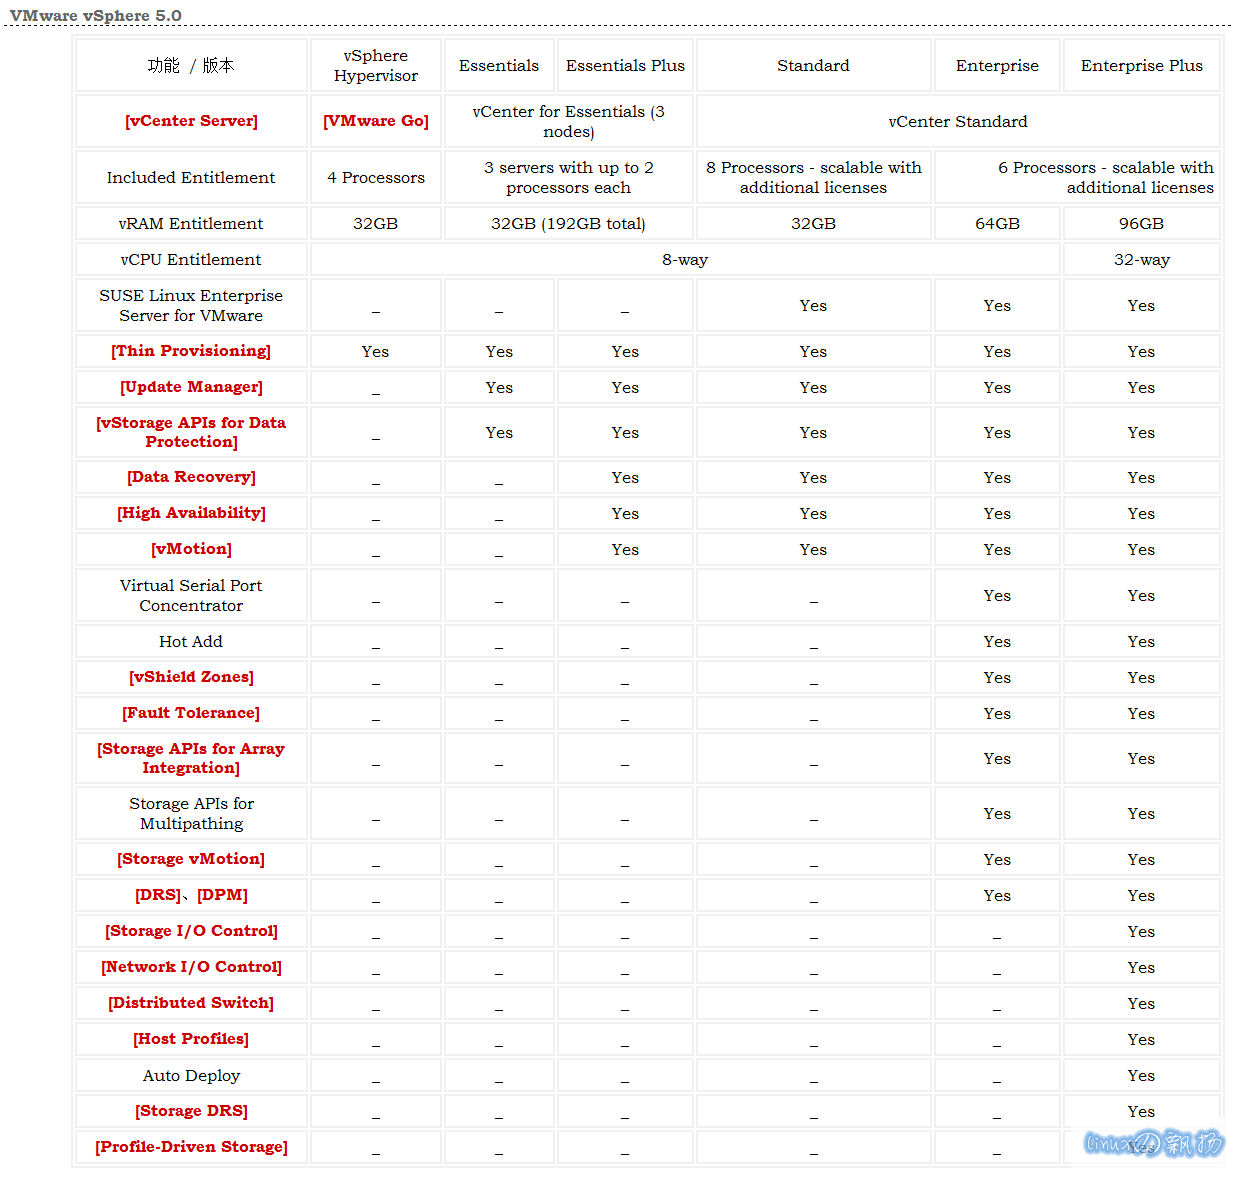Open the vCenter Server link

(191, 121)
